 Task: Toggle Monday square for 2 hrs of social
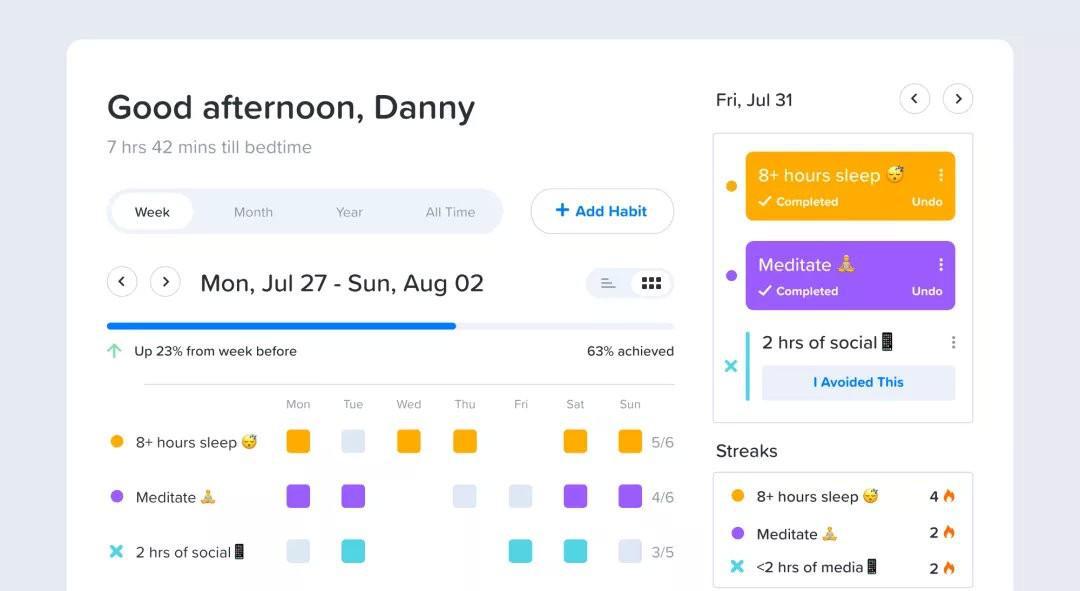tap(298, 551)
